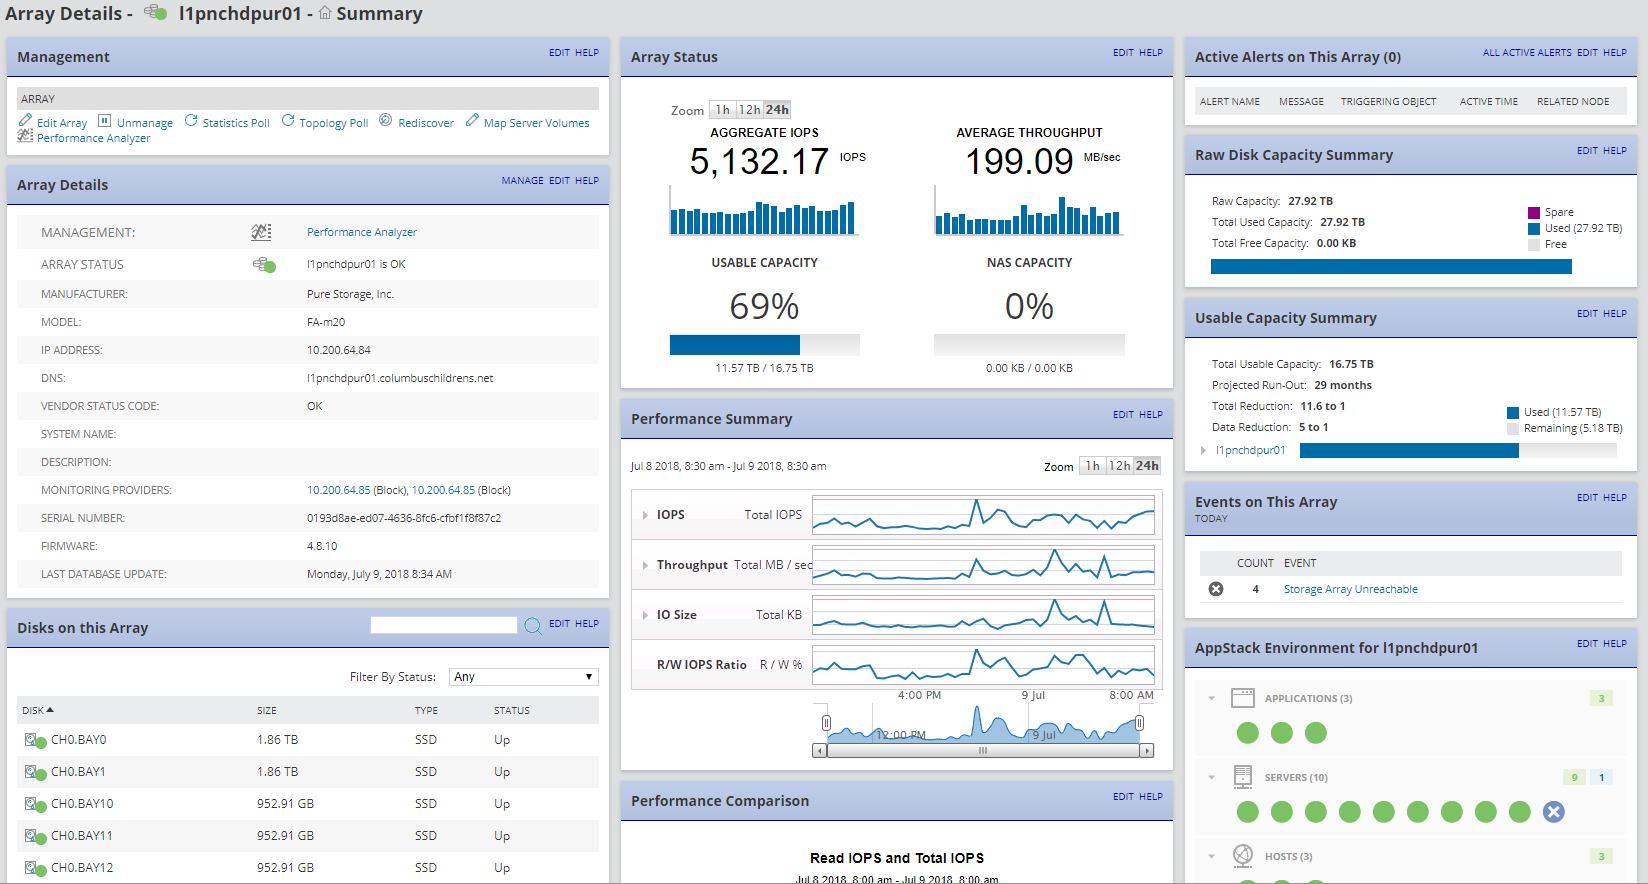Click the Edit Array pencil icon
The width and height of the screenshot is (1648, 884).
pyautogui.click(x=25, y=121)
